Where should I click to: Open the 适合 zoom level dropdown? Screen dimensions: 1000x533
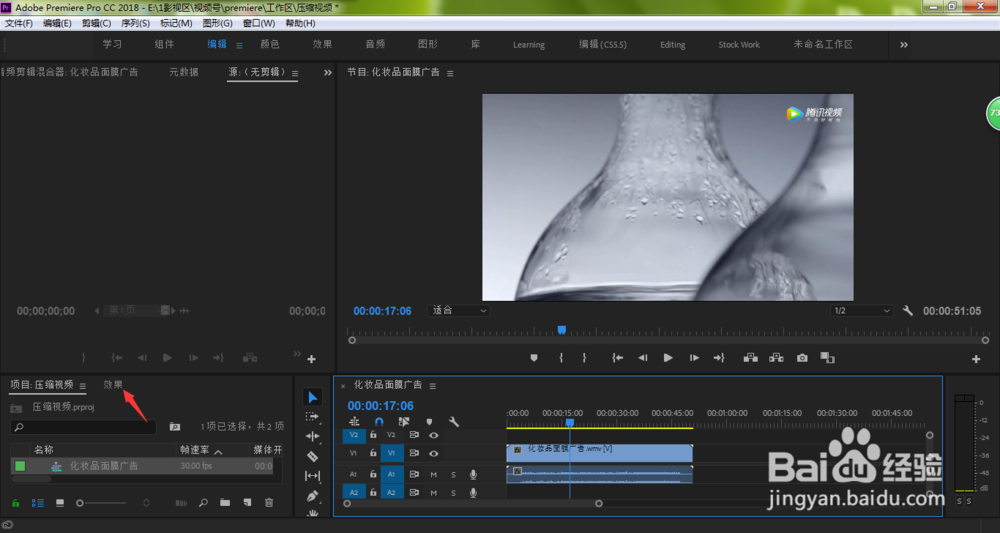click(x=460, y=310)
